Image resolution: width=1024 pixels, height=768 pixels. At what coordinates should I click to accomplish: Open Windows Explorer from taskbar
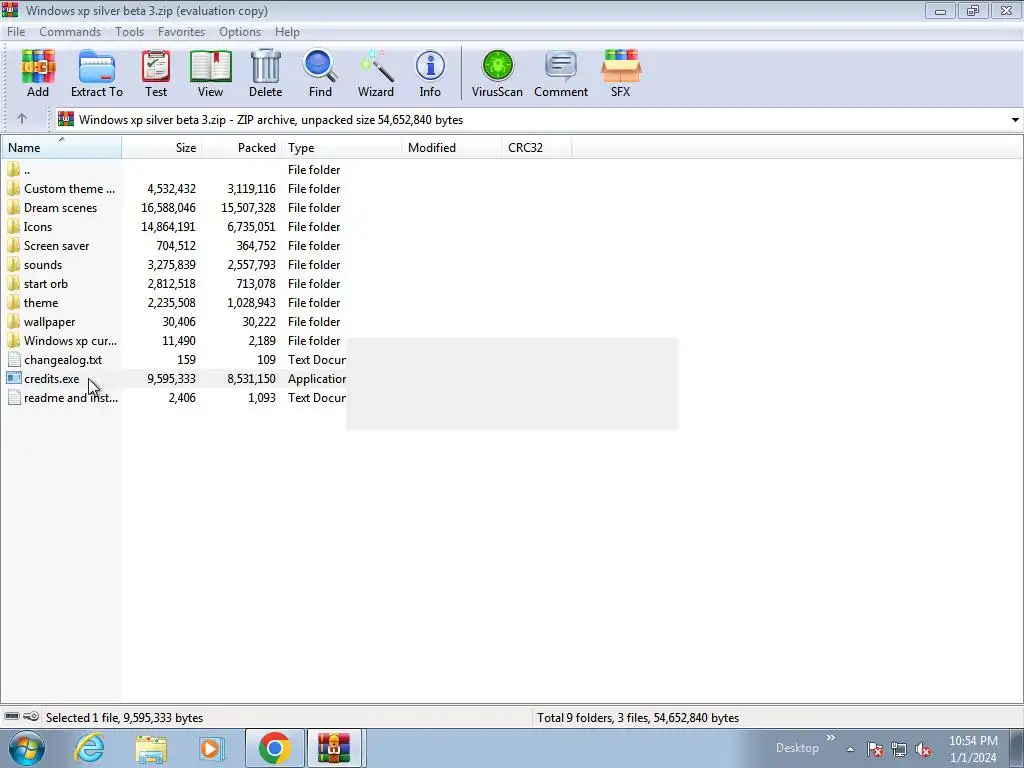pyautogui.click(x=151, y=748)
